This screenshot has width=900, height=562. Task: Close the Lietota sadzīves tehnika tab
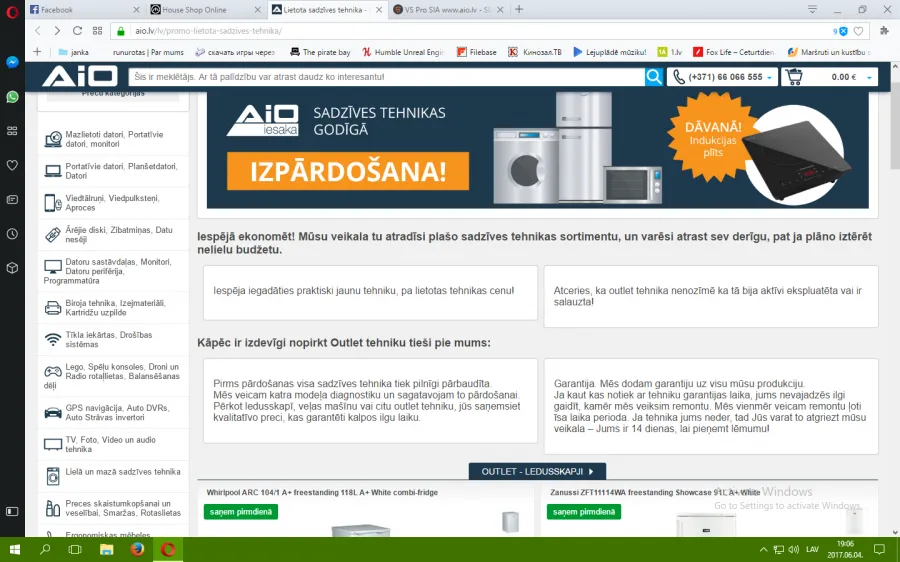[379, 10]
